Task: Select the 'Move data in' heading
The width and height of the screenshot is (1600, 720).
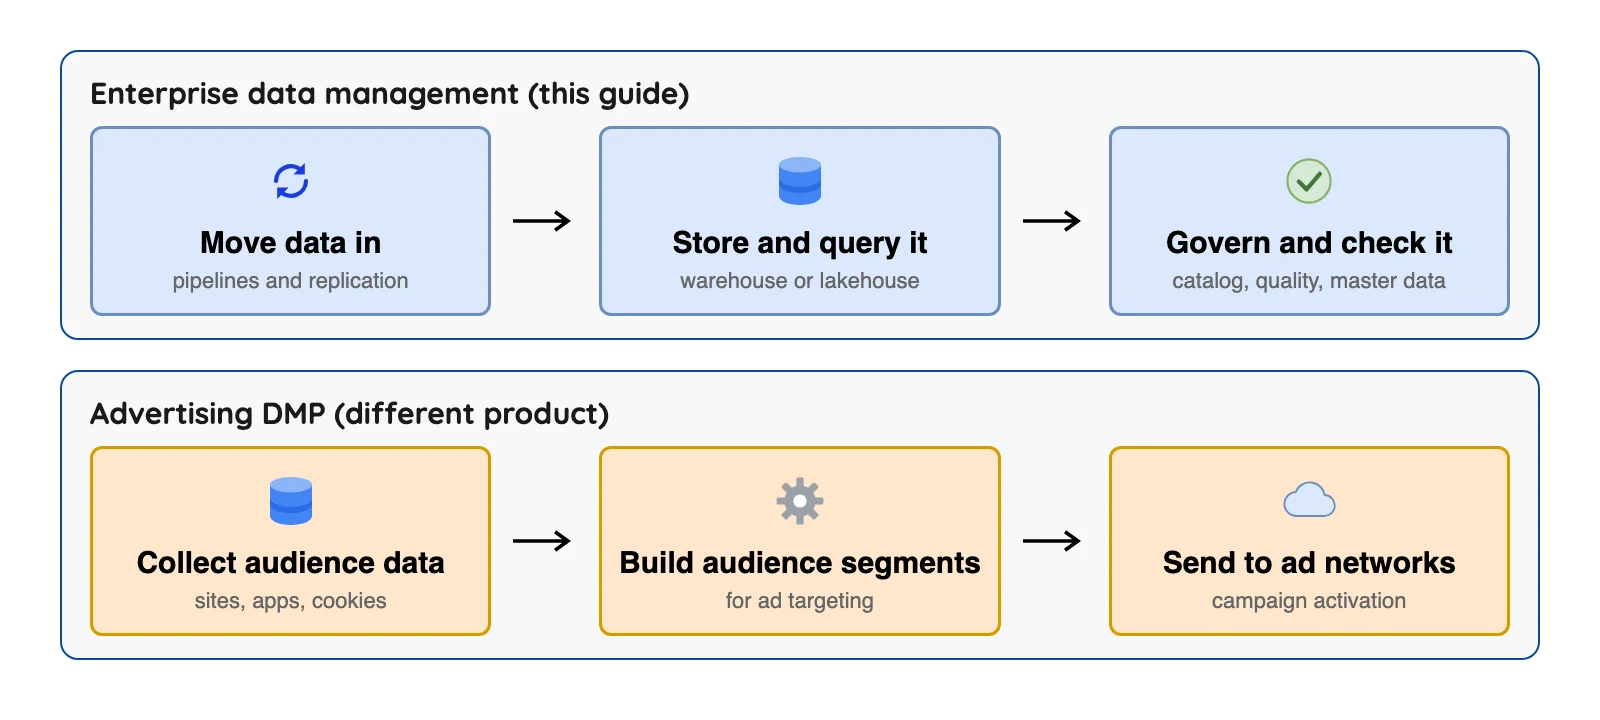Action: click(x=291, y=243)
